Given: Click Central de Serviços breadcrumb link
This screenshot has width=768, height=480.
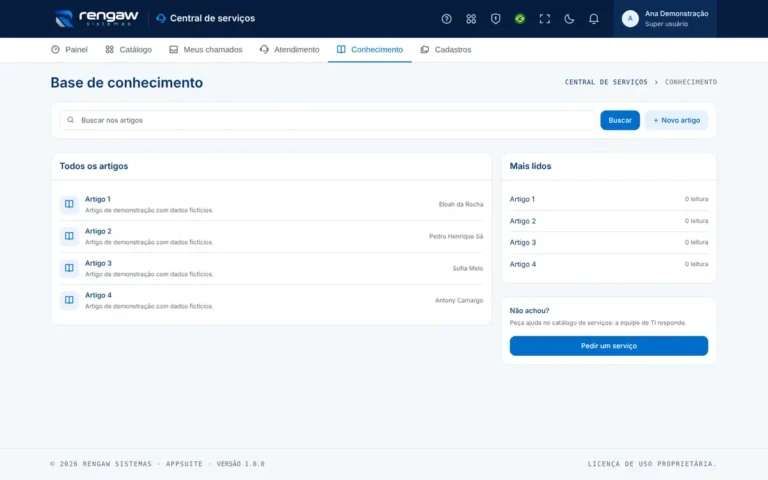Looking at the screenshot, I should point(606,82).
